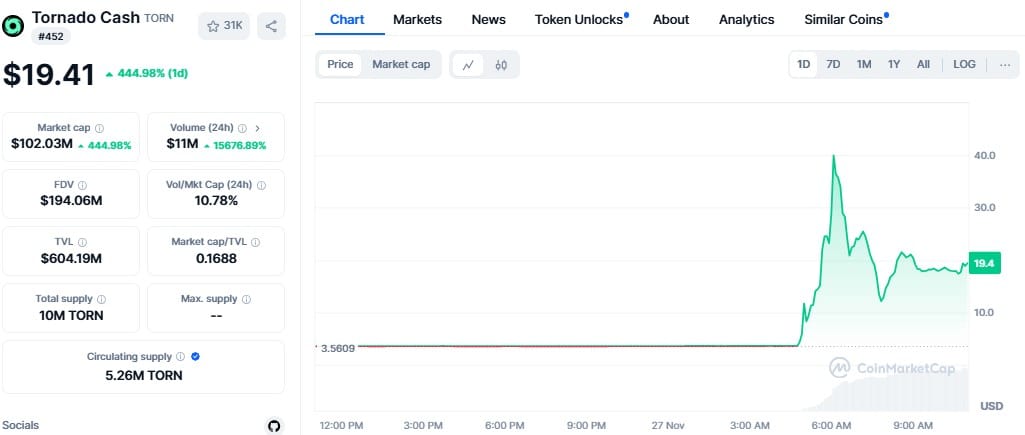The width and height of the screenshot is (1025, 435).
Task: Select the 1M time range
Action: pos(864,64)
